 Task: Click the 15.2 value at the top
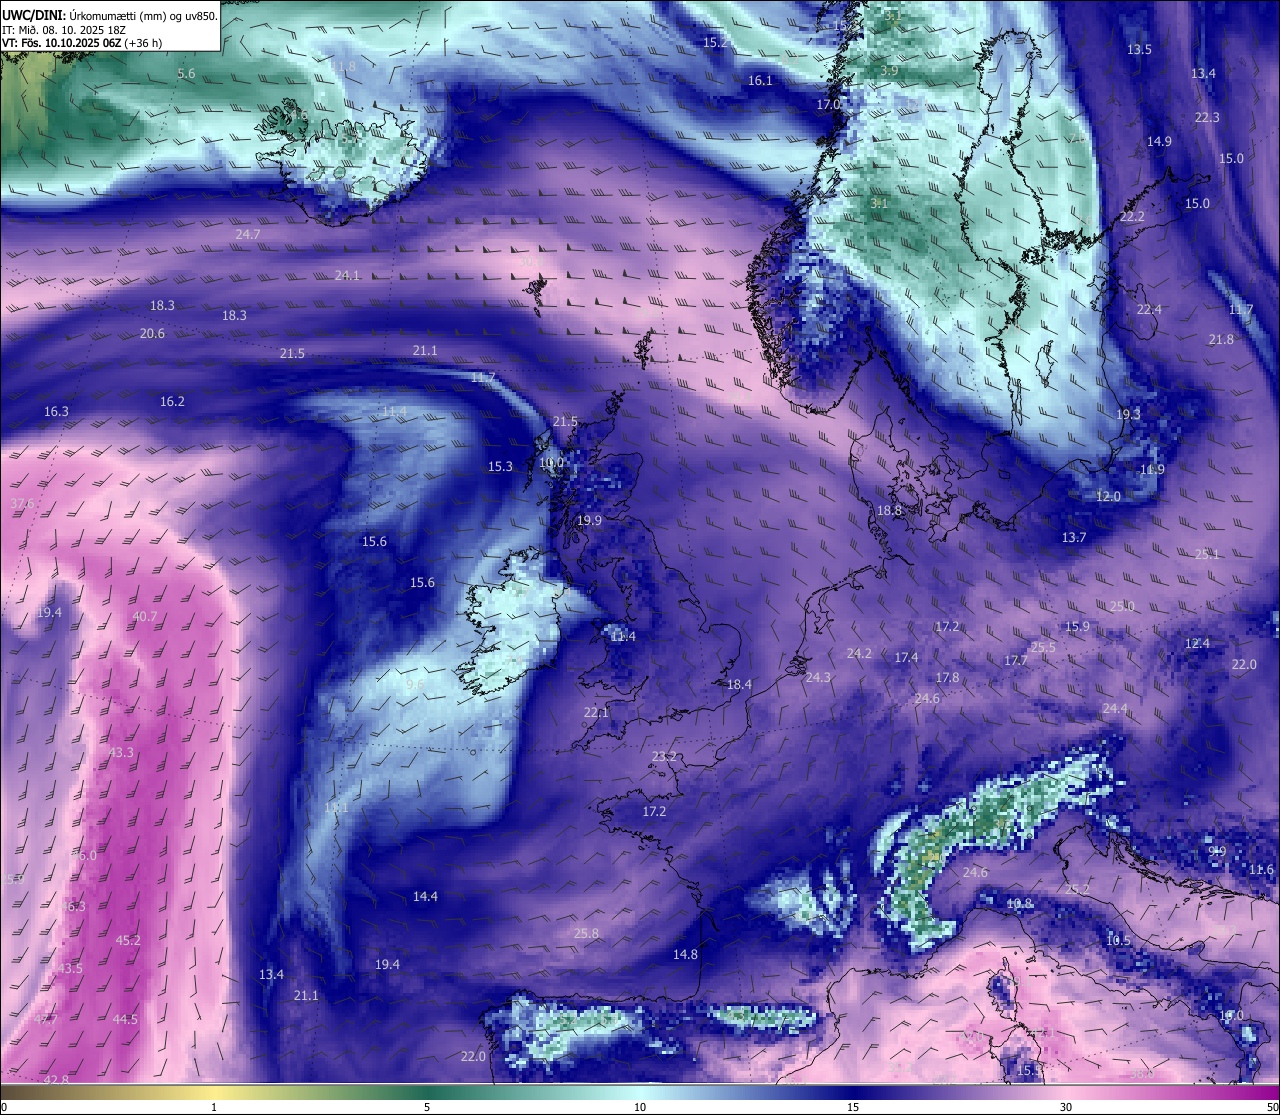click(x=715, y=43)
